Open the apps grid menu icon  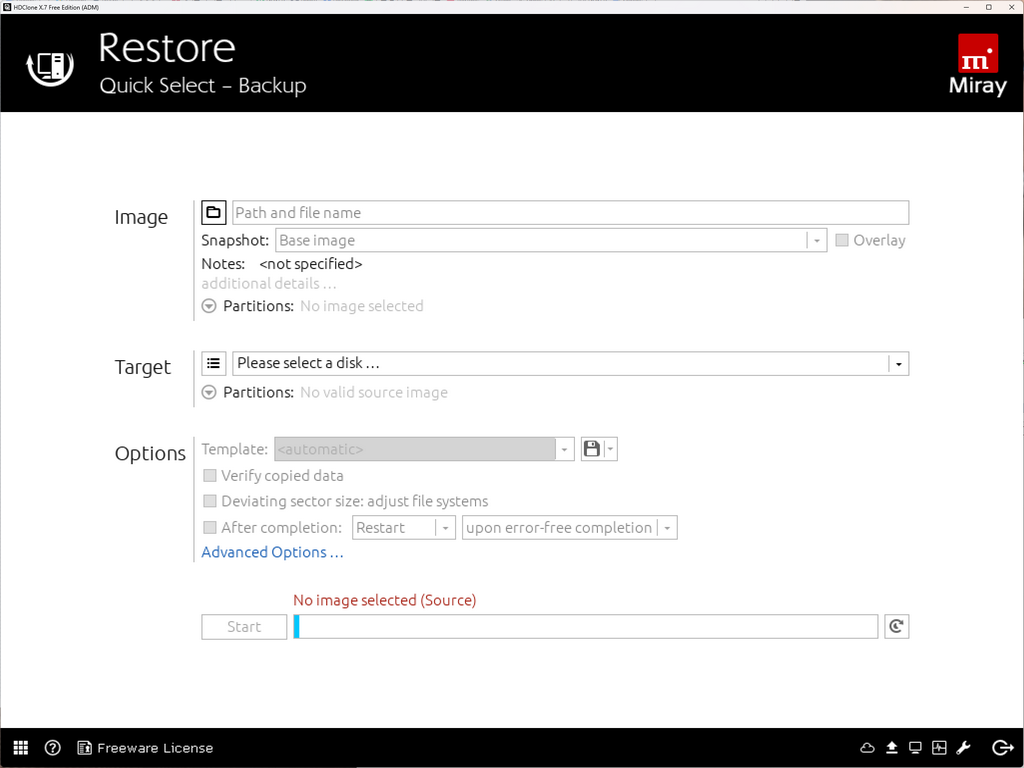pos(21,748)
